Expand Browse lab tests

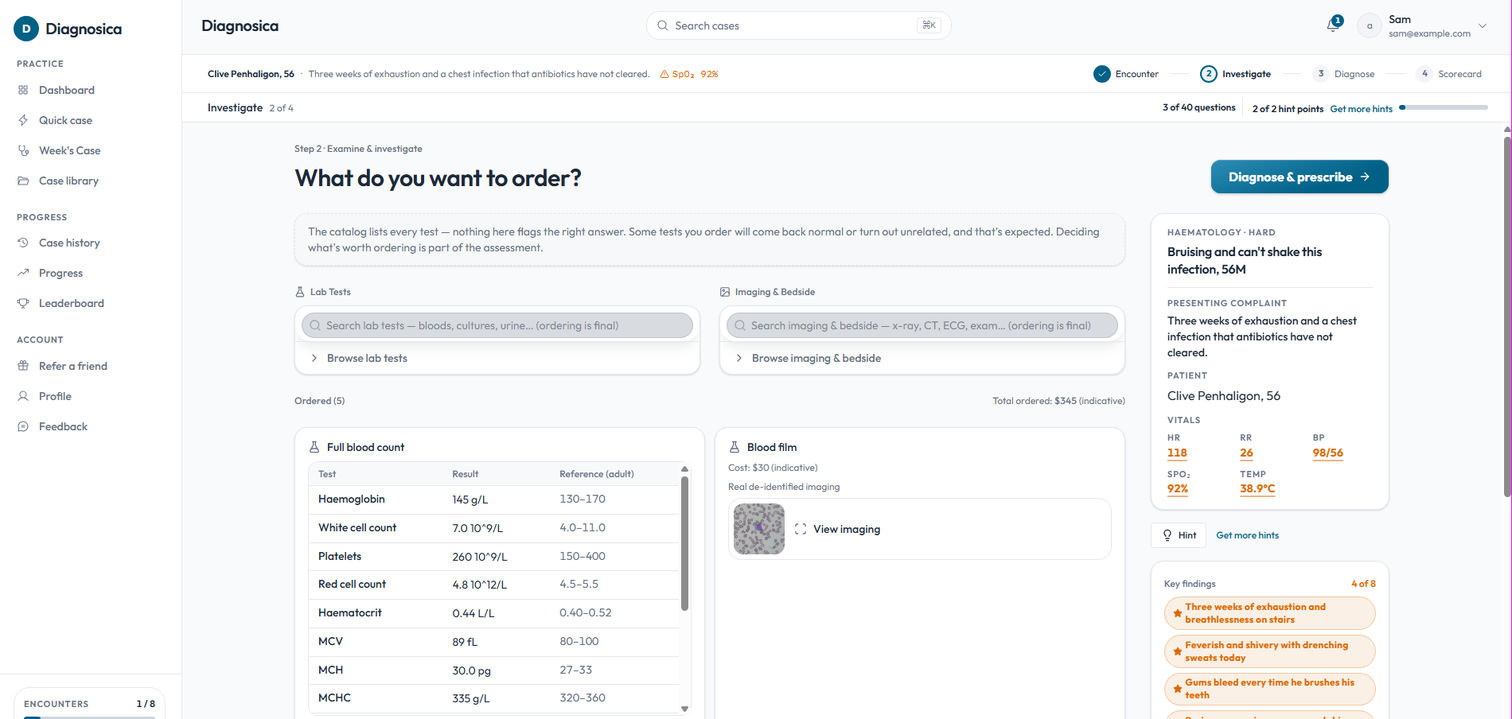click(498, 358)
